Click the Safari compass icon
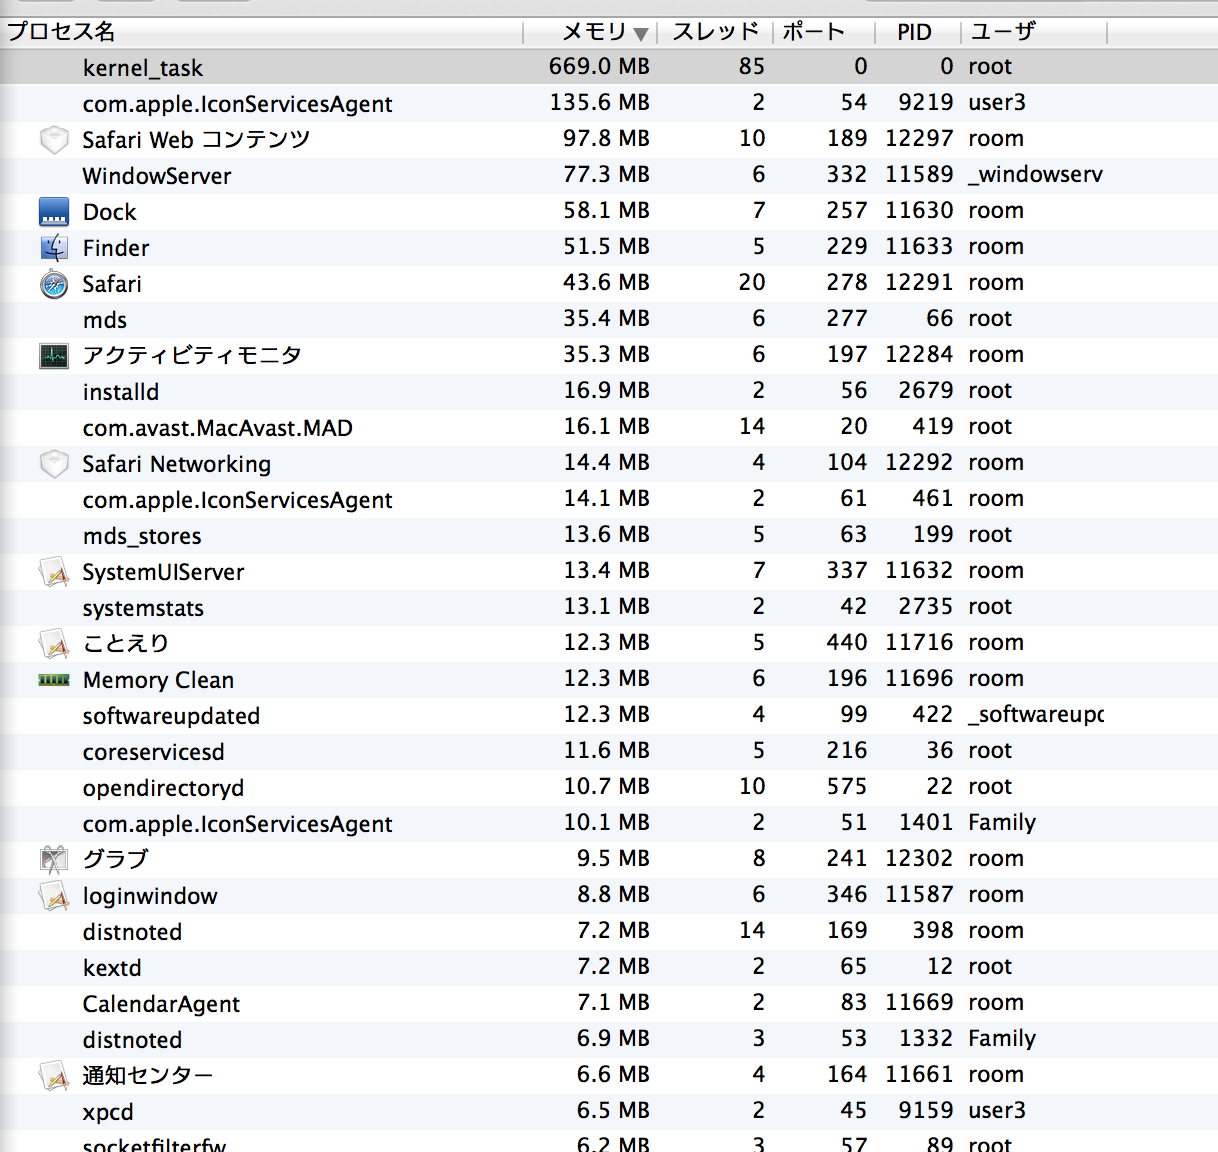Viewport: 1218px width, 1152px height. click(x=54, y=284)
